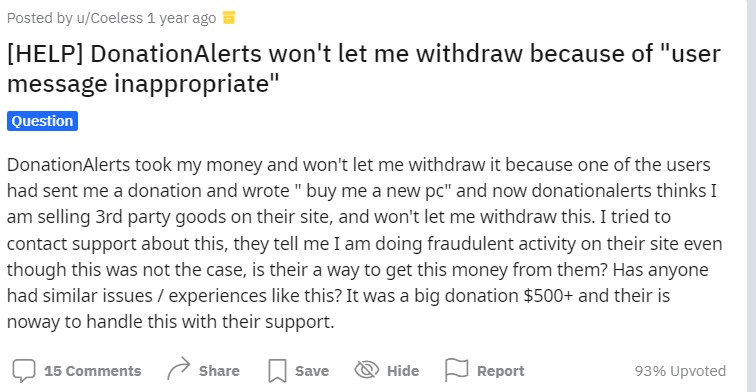Viewport: 756px width, 392px height.
Task: Click the yellow archived post icon
Action: (229, 18)
